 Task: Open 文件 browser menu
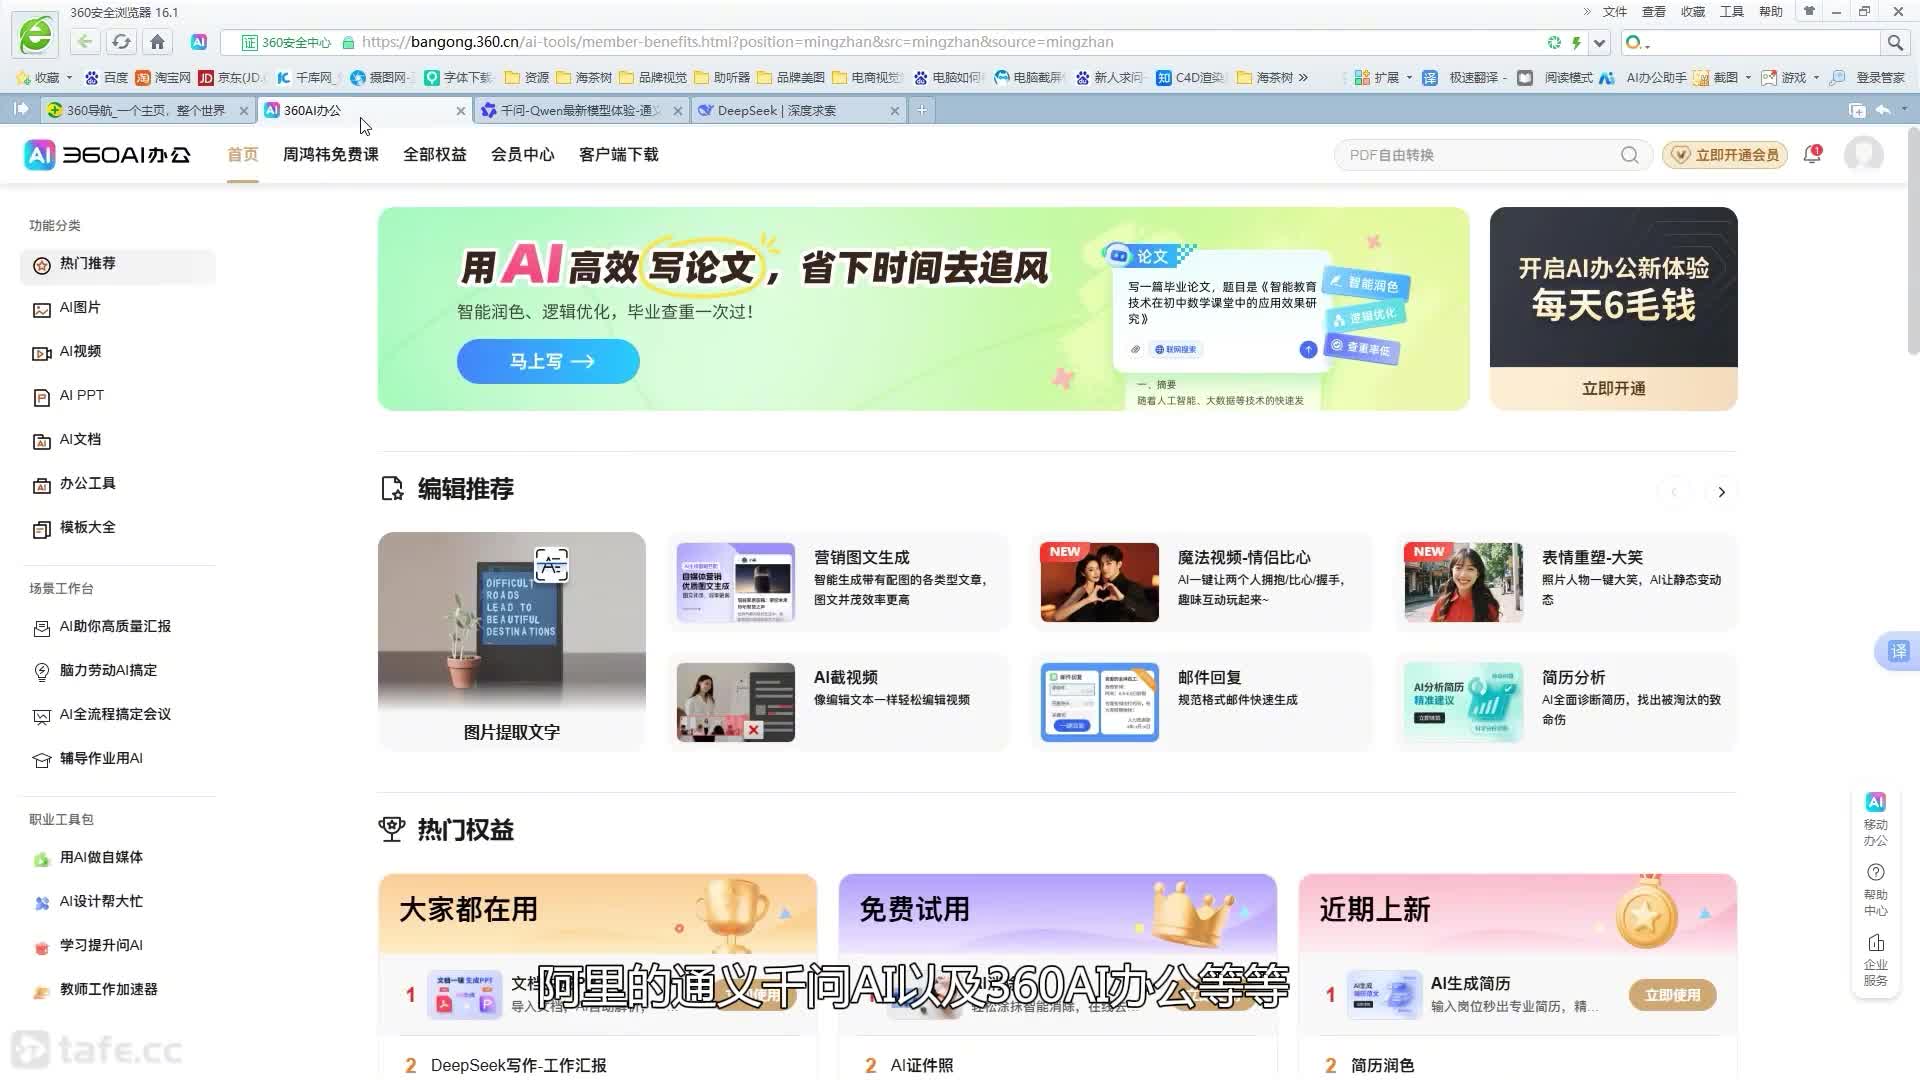(x=1615, y=12)
